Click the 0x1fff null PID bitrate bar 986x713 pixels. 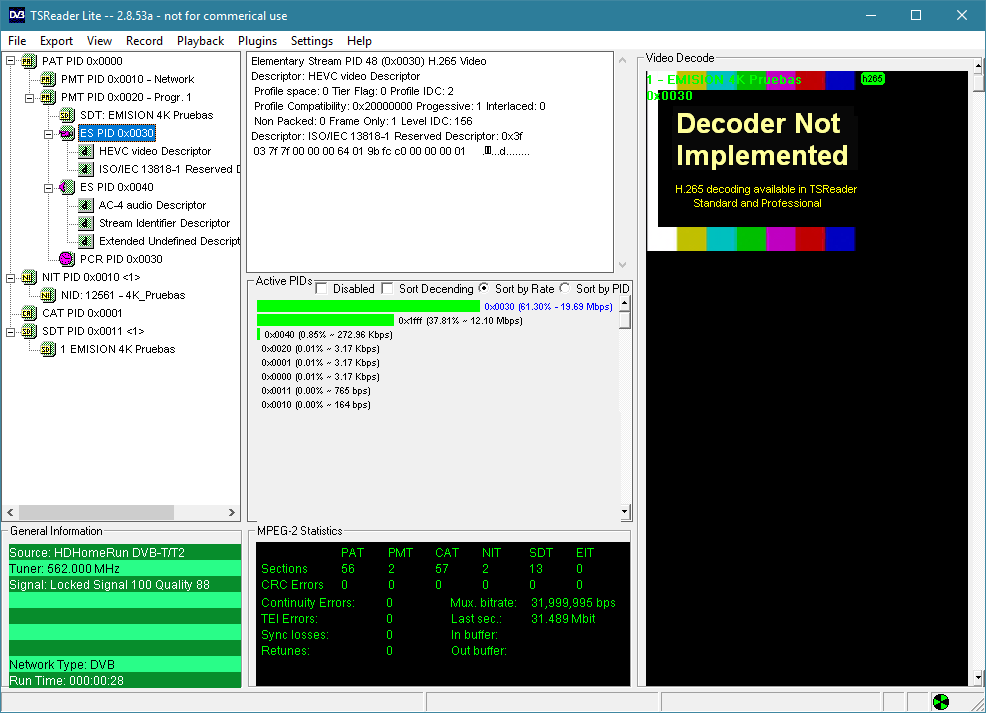(x=326, y=320)
